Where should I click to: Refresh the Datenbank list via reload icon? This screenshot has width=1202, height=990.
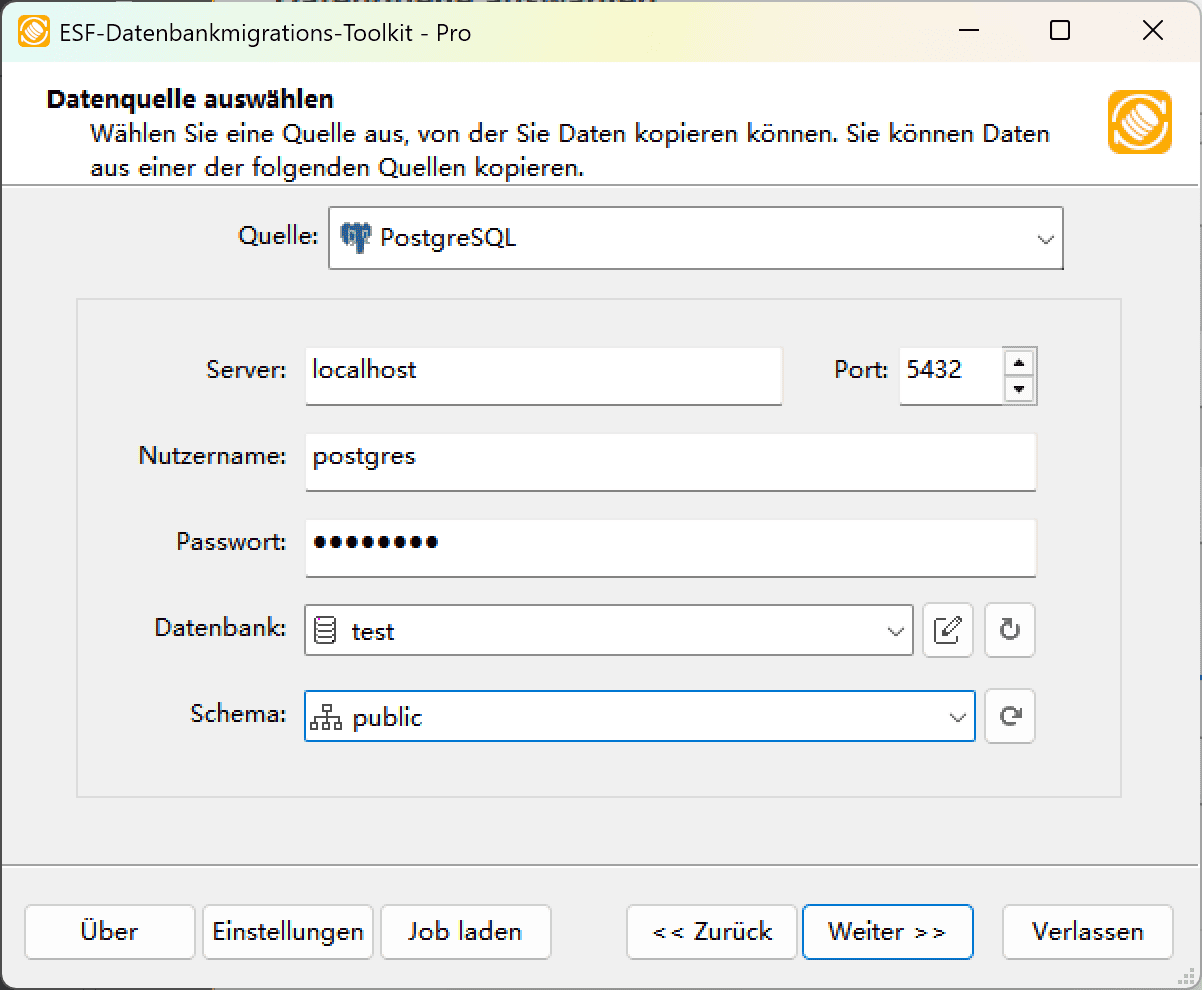click(x=1009, y=630)
